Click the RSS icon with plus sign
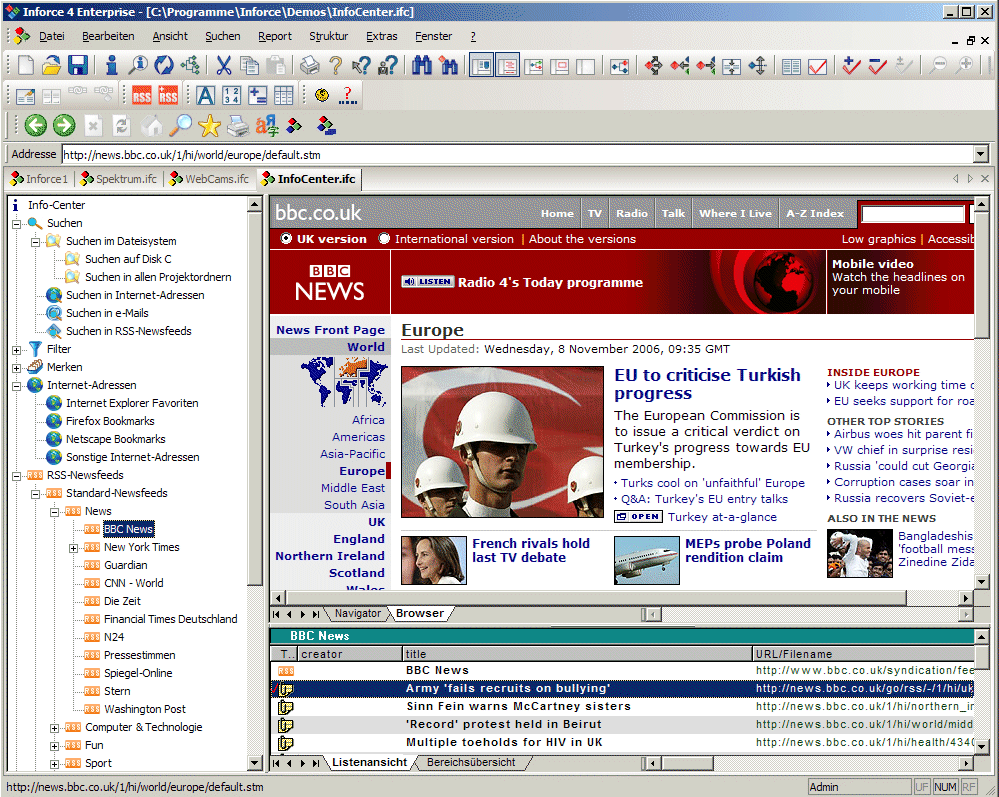 coord(168,96)
